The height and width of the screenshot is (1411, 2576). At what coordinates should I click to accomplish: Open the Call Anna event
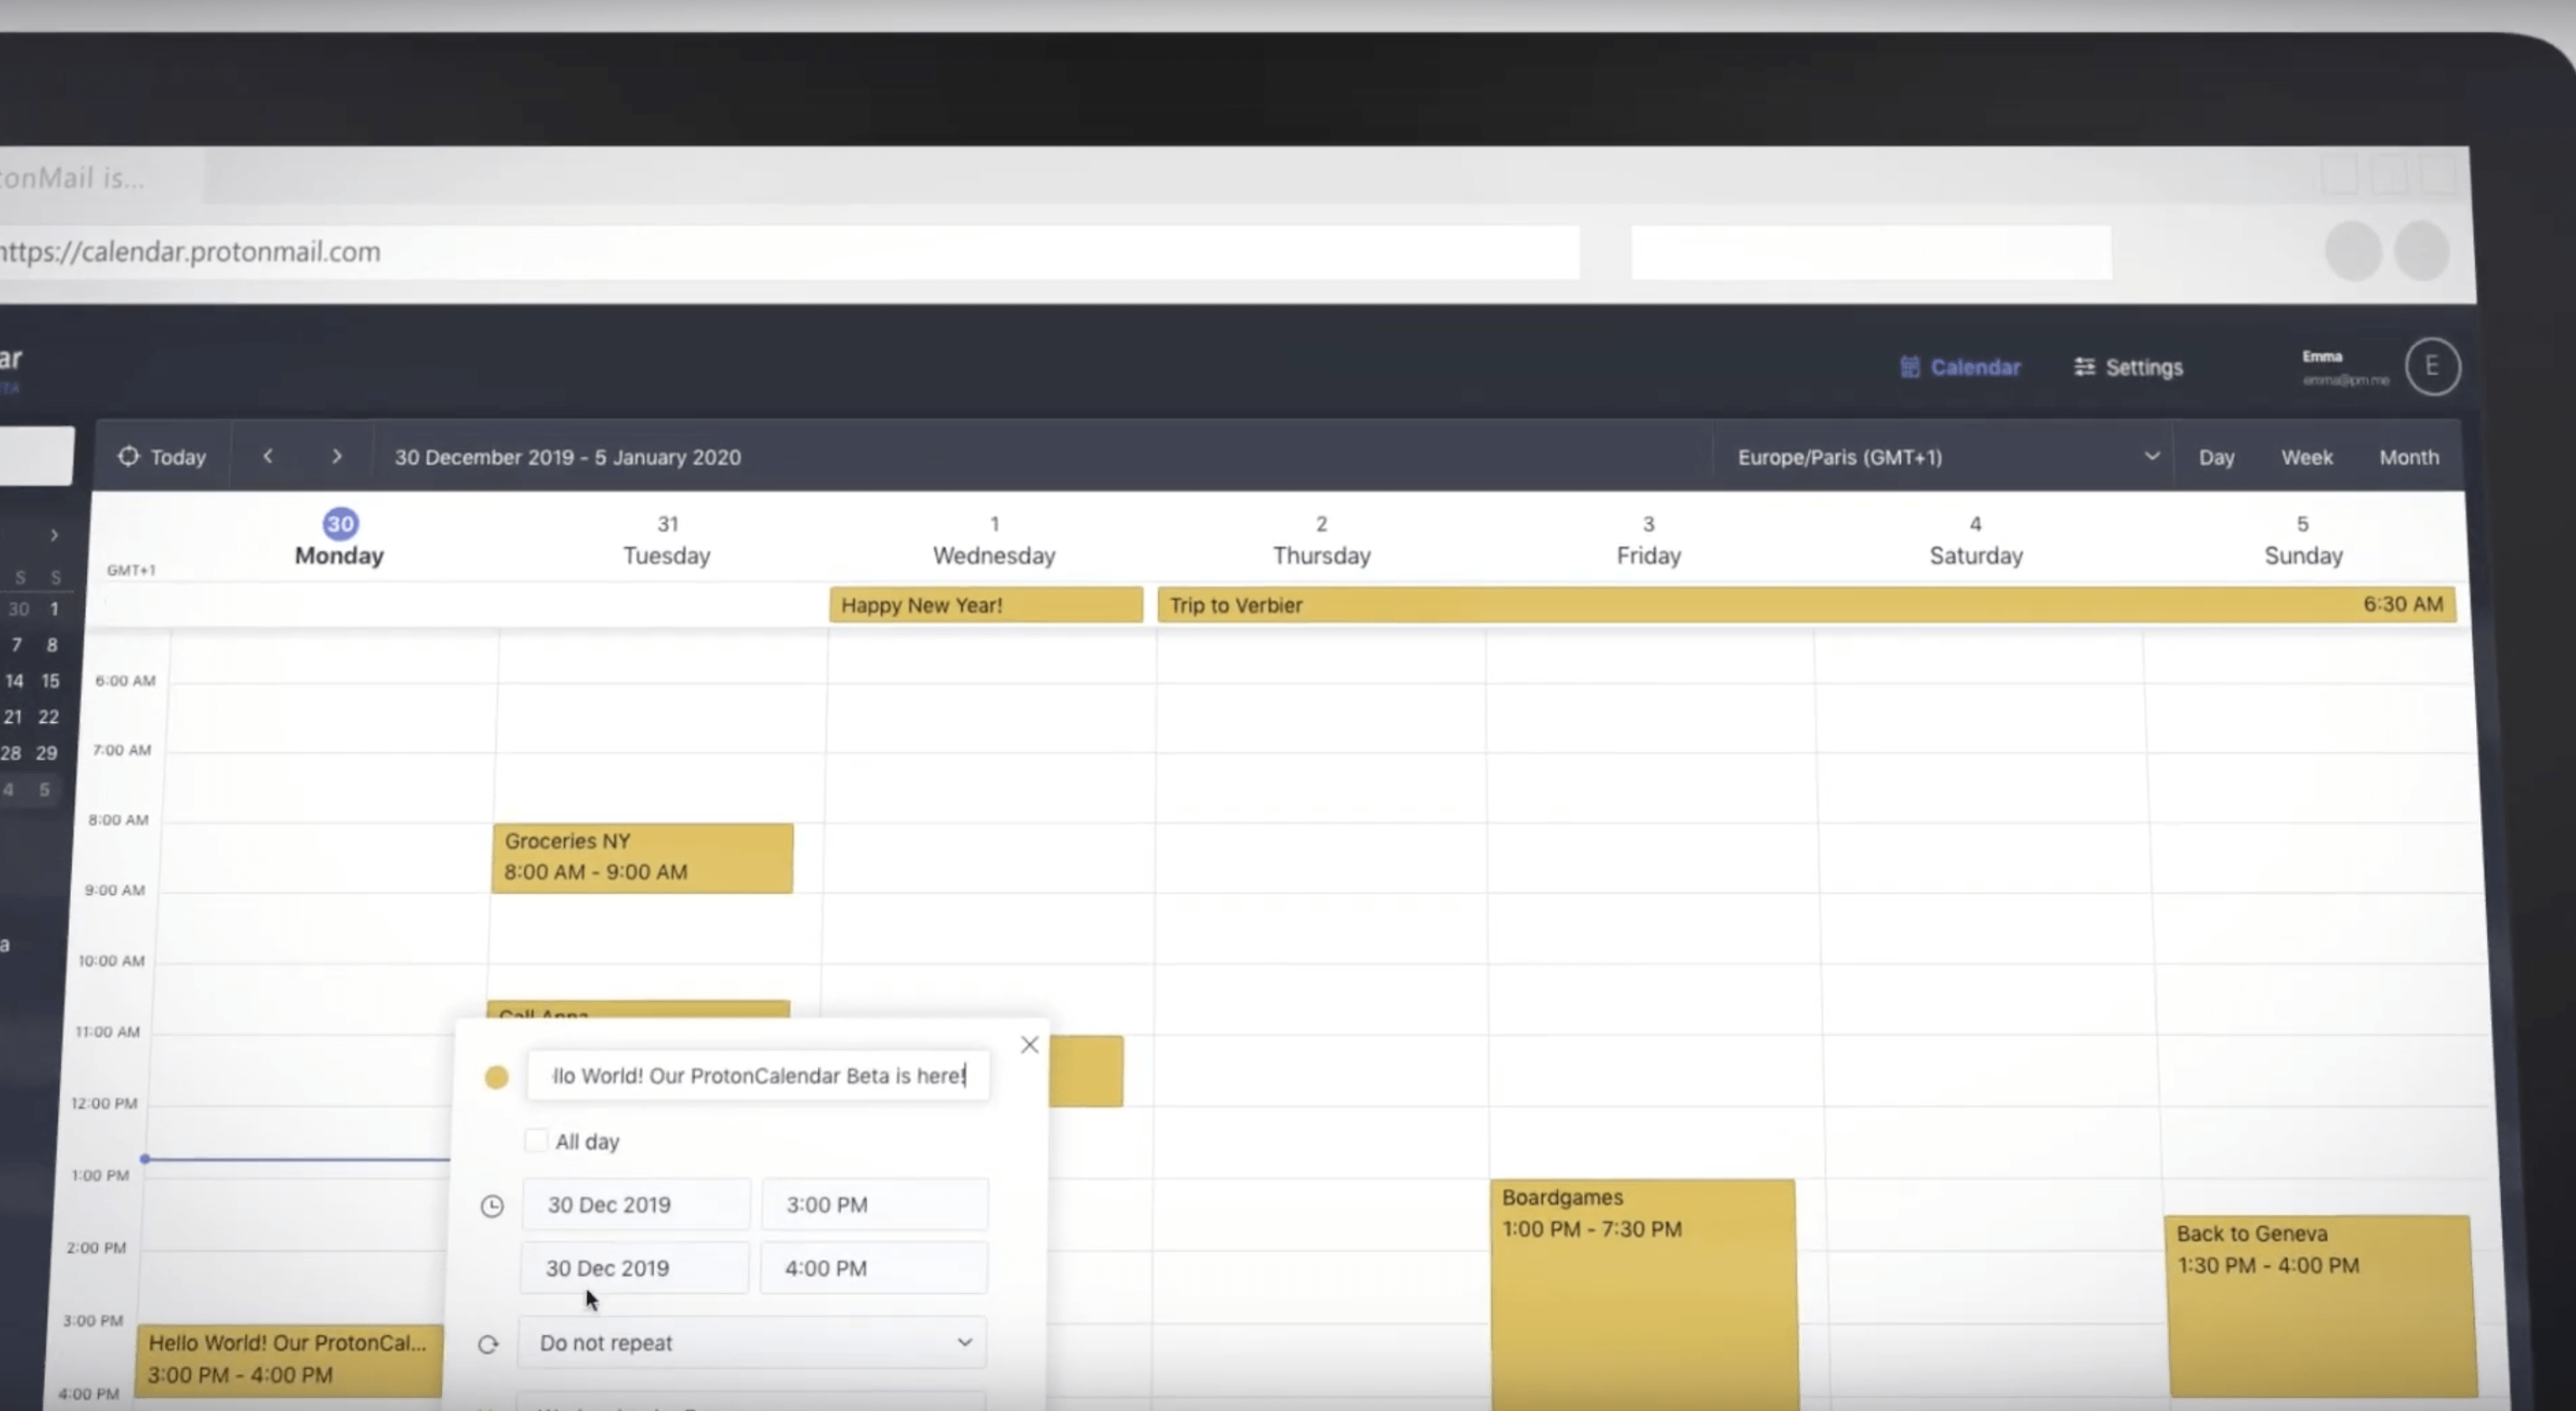[638, 1010]
